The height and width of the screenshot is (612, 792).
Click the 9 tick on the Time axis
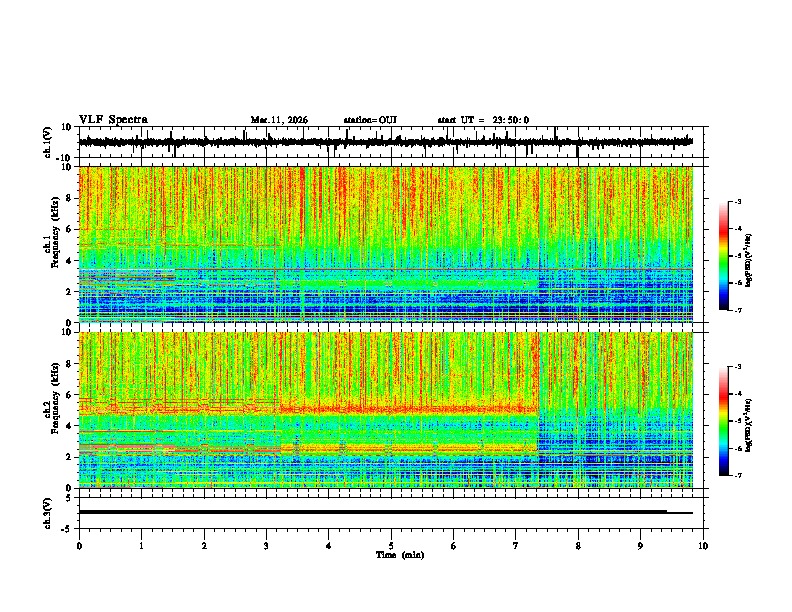pos(640,546)
